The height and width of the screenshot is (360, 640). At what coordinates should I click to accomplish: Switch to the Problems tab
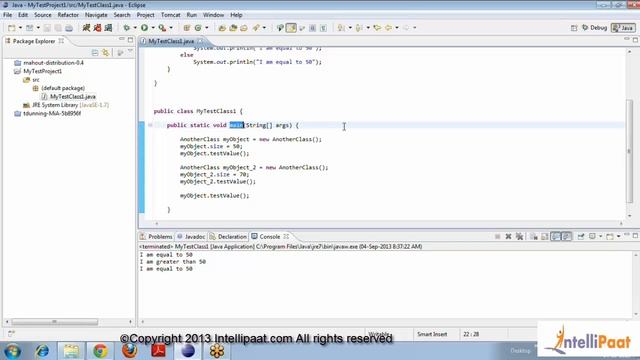pos(156,236)
